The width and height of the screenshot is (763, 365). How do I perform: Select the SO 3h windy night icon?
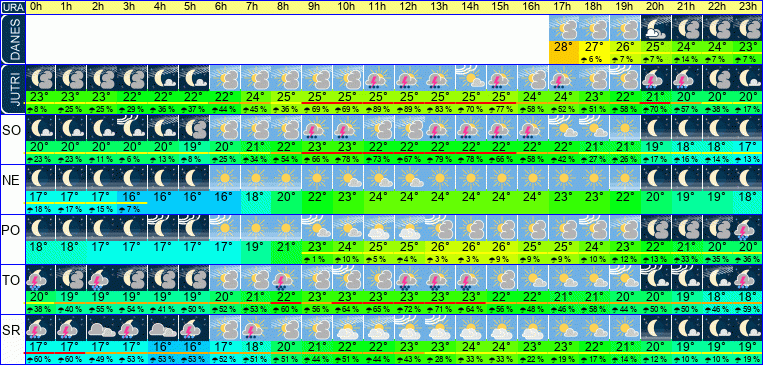pyautogui.click(x=132, y=128)
